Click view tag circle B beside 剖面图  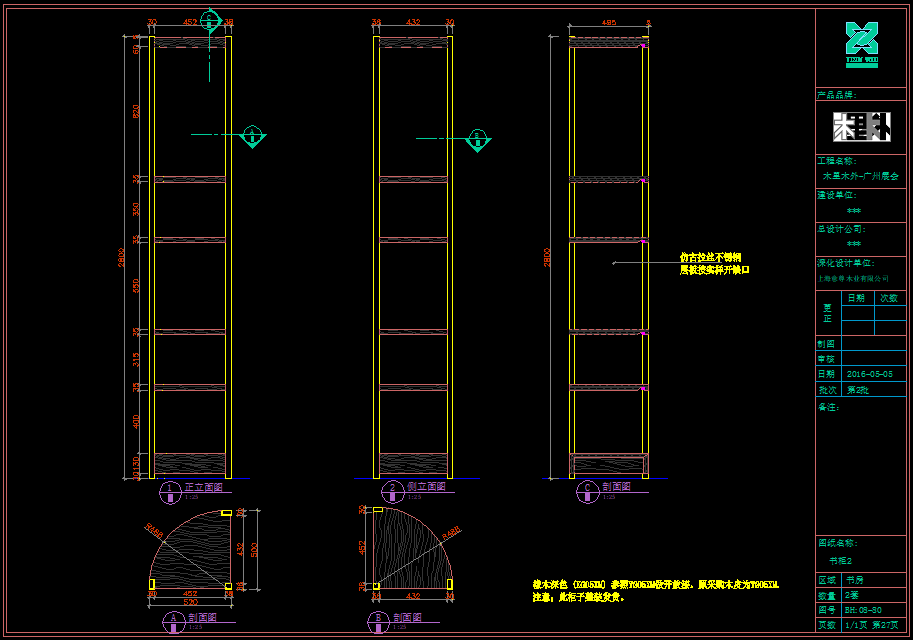(378, 622)
